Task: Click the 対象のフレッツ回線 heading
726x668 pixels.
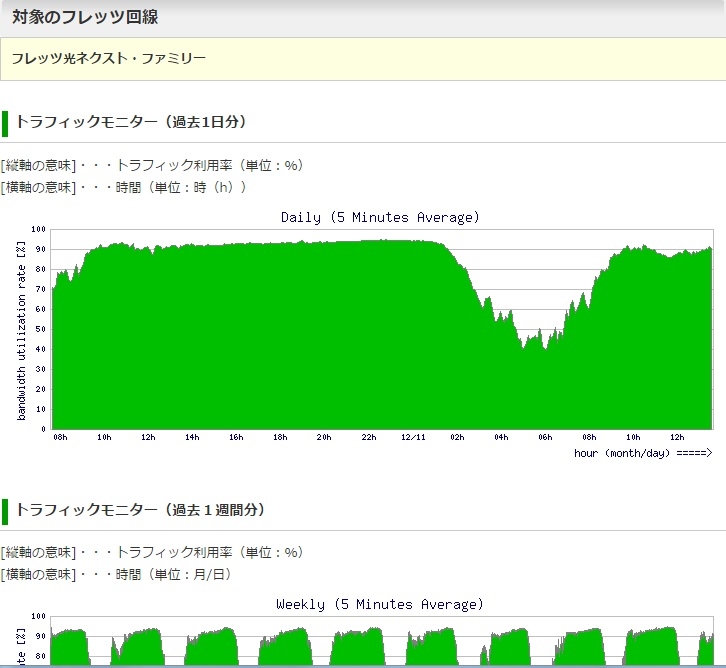Action: pos(85,17)
